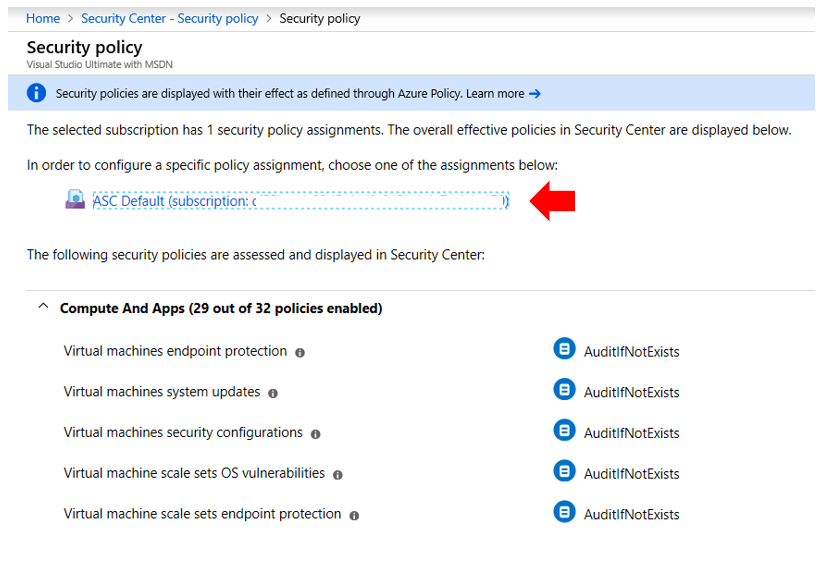Click effect icon for scale sets OS vulnerabilities

564,471
